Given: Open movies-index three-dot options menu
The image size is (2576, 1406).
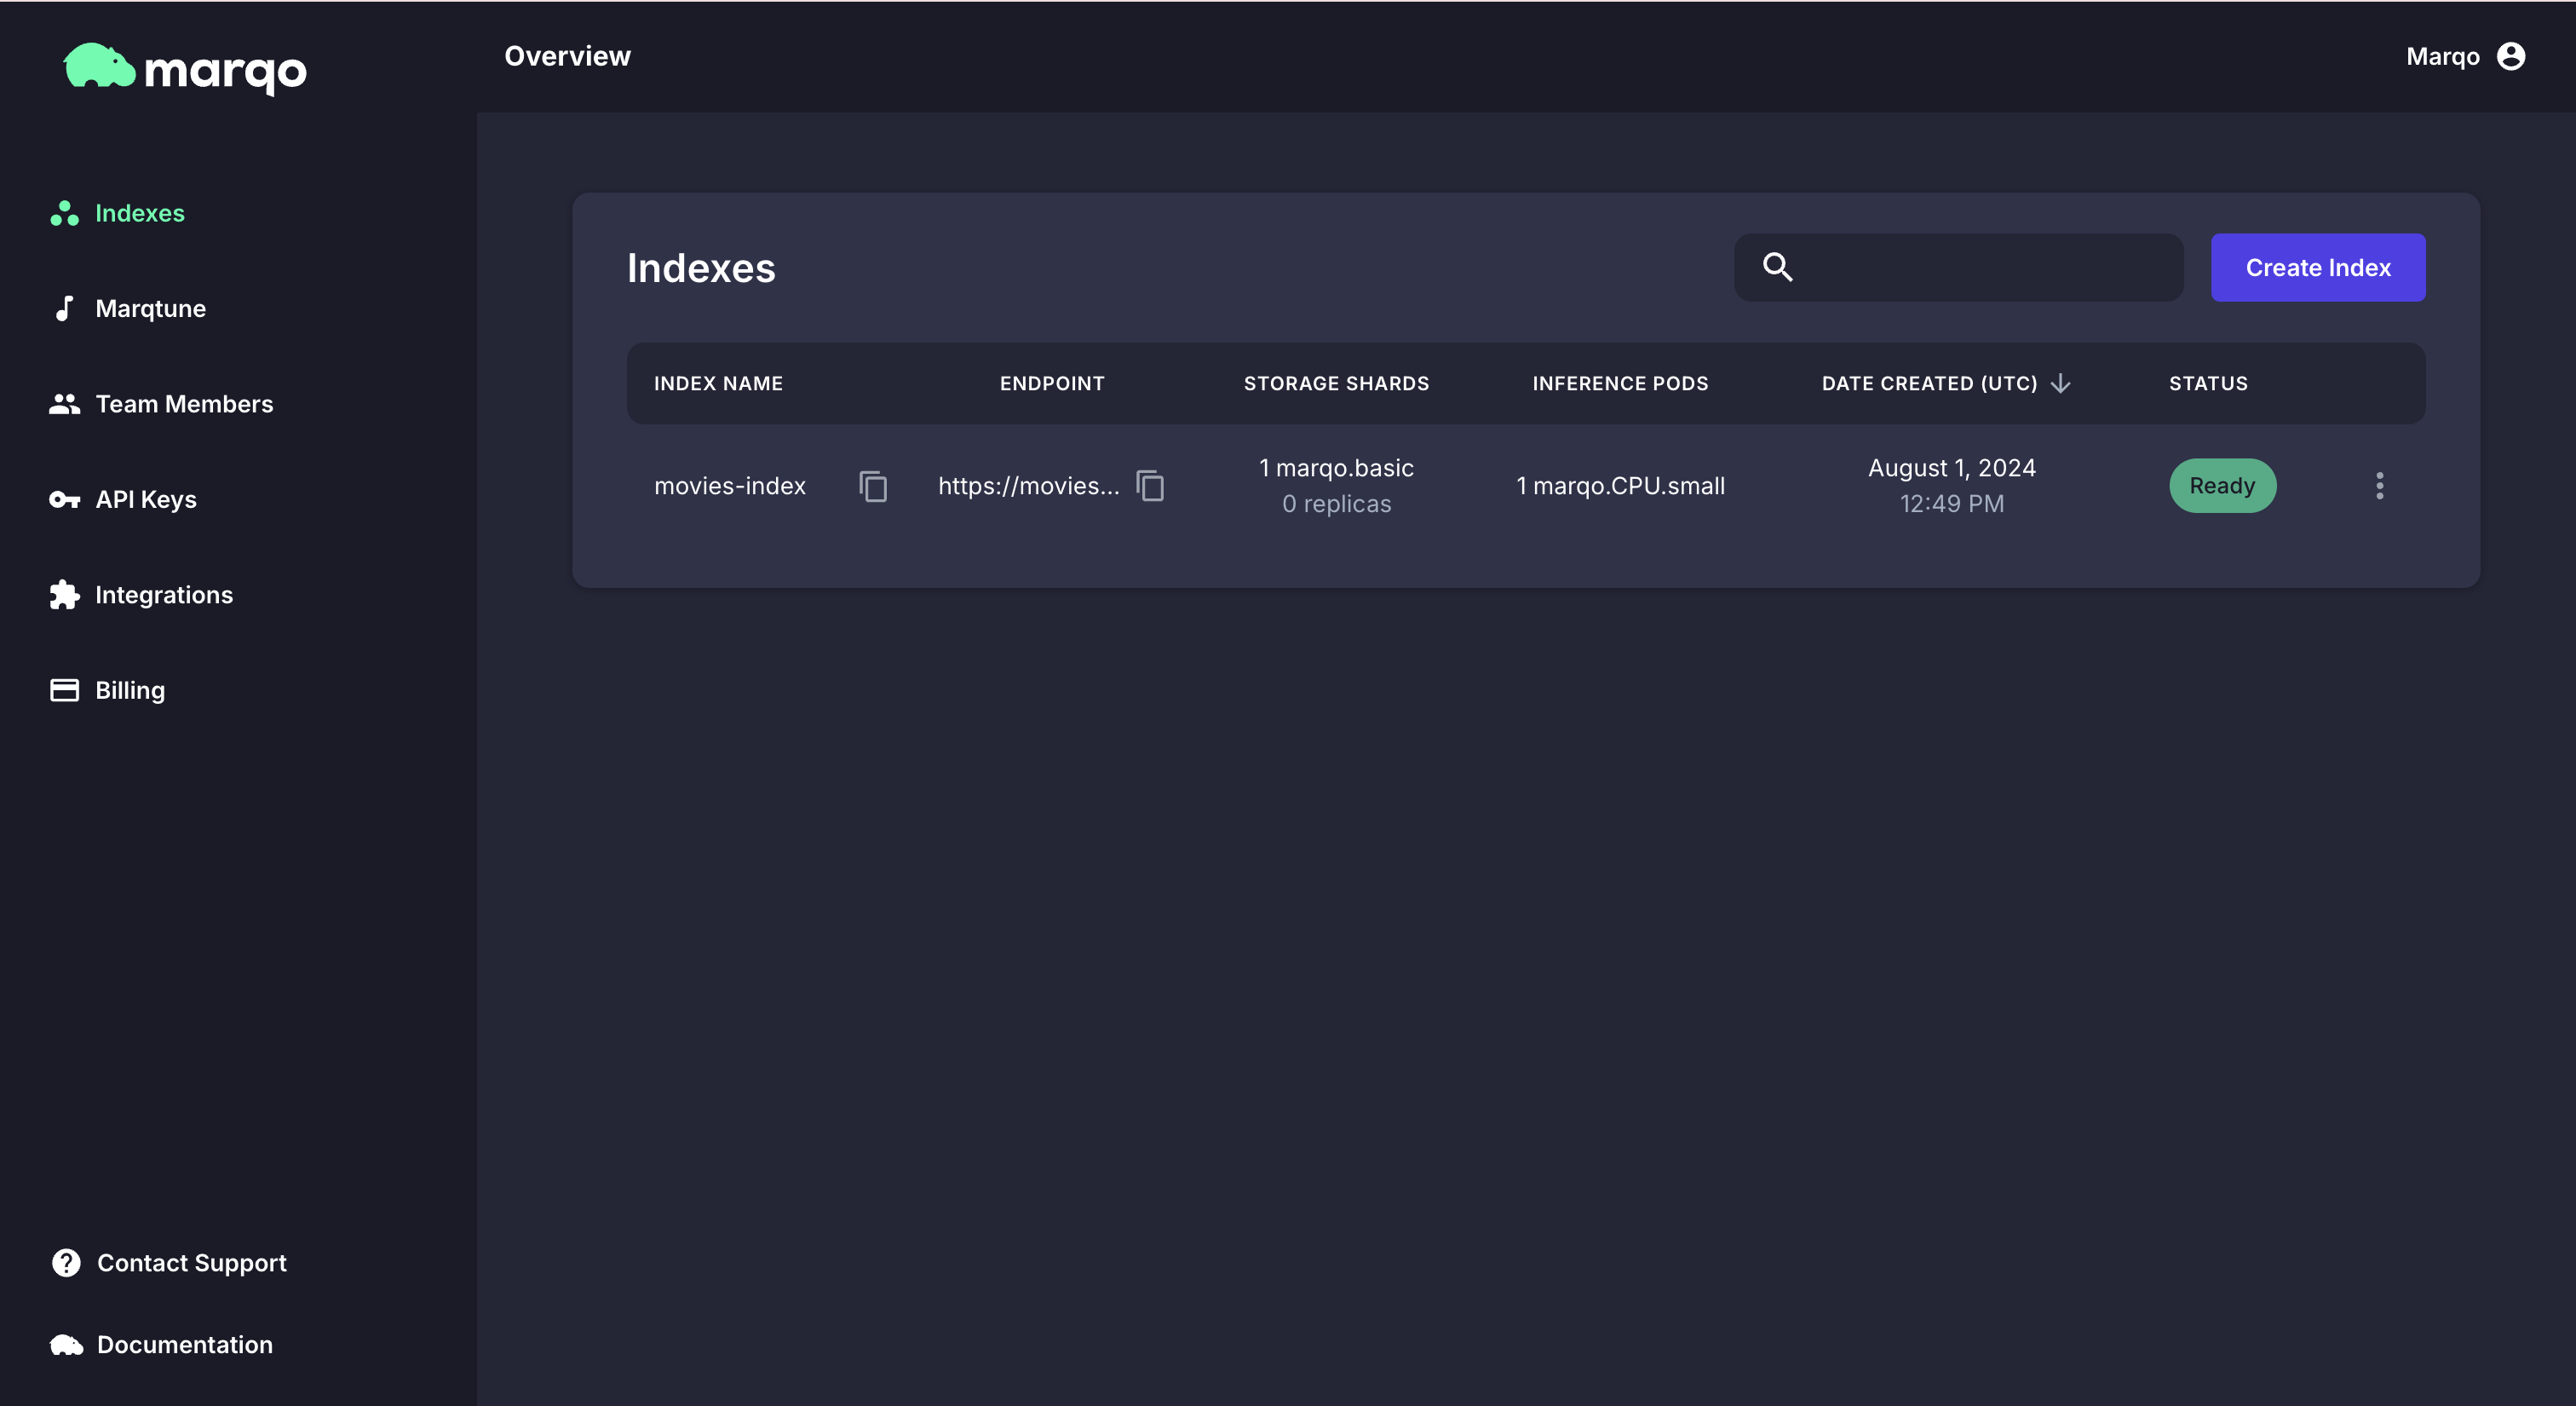Looking at the screenshot, I should 2379,486.
